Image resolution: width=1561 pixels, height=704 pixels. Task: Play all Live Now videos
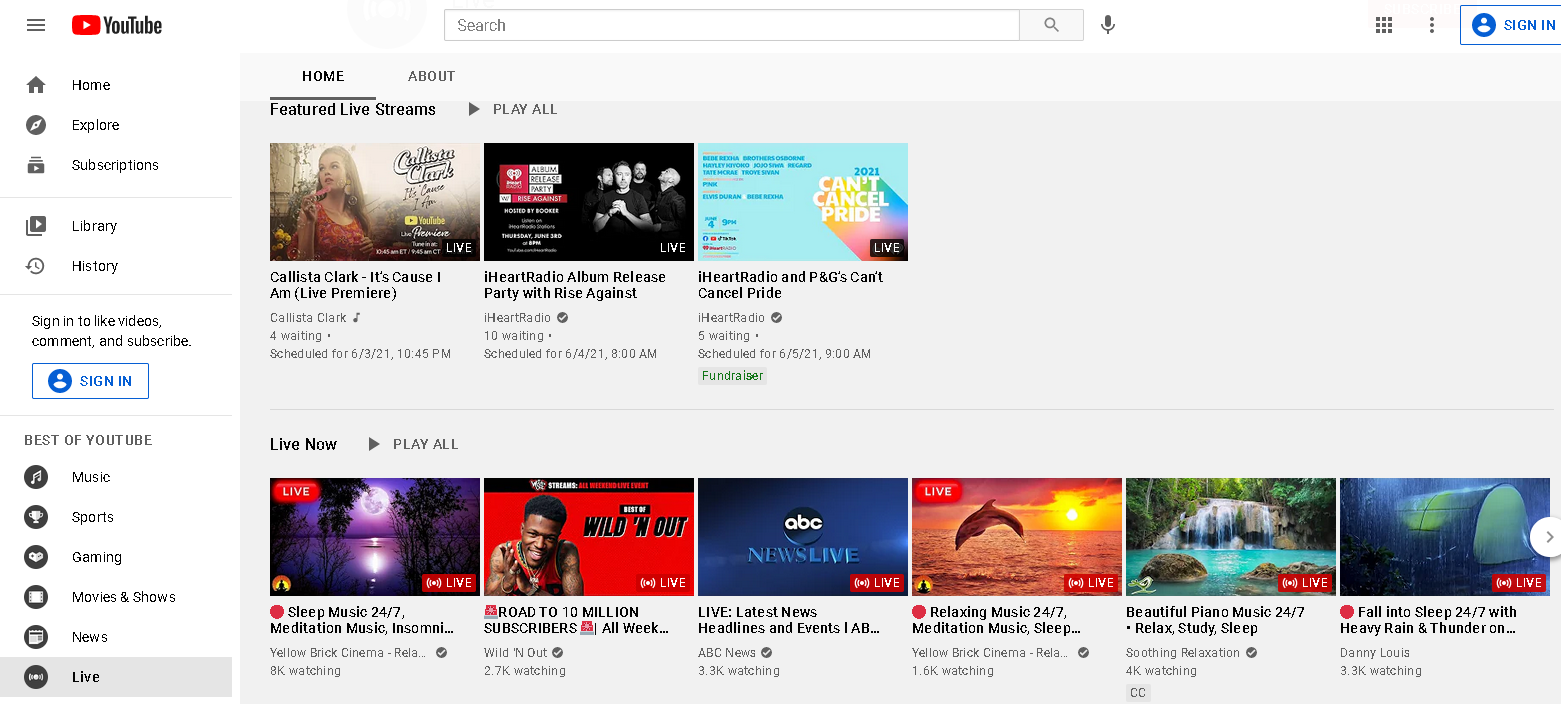point(413,444)
